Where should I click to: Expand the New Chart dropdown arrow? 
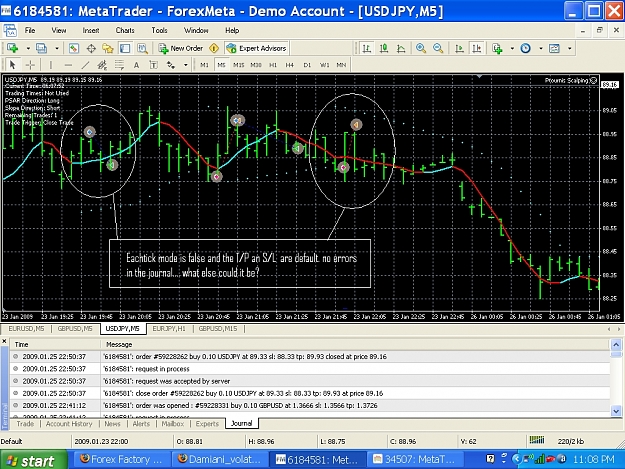pyautogui.click(x=28, y=48)
